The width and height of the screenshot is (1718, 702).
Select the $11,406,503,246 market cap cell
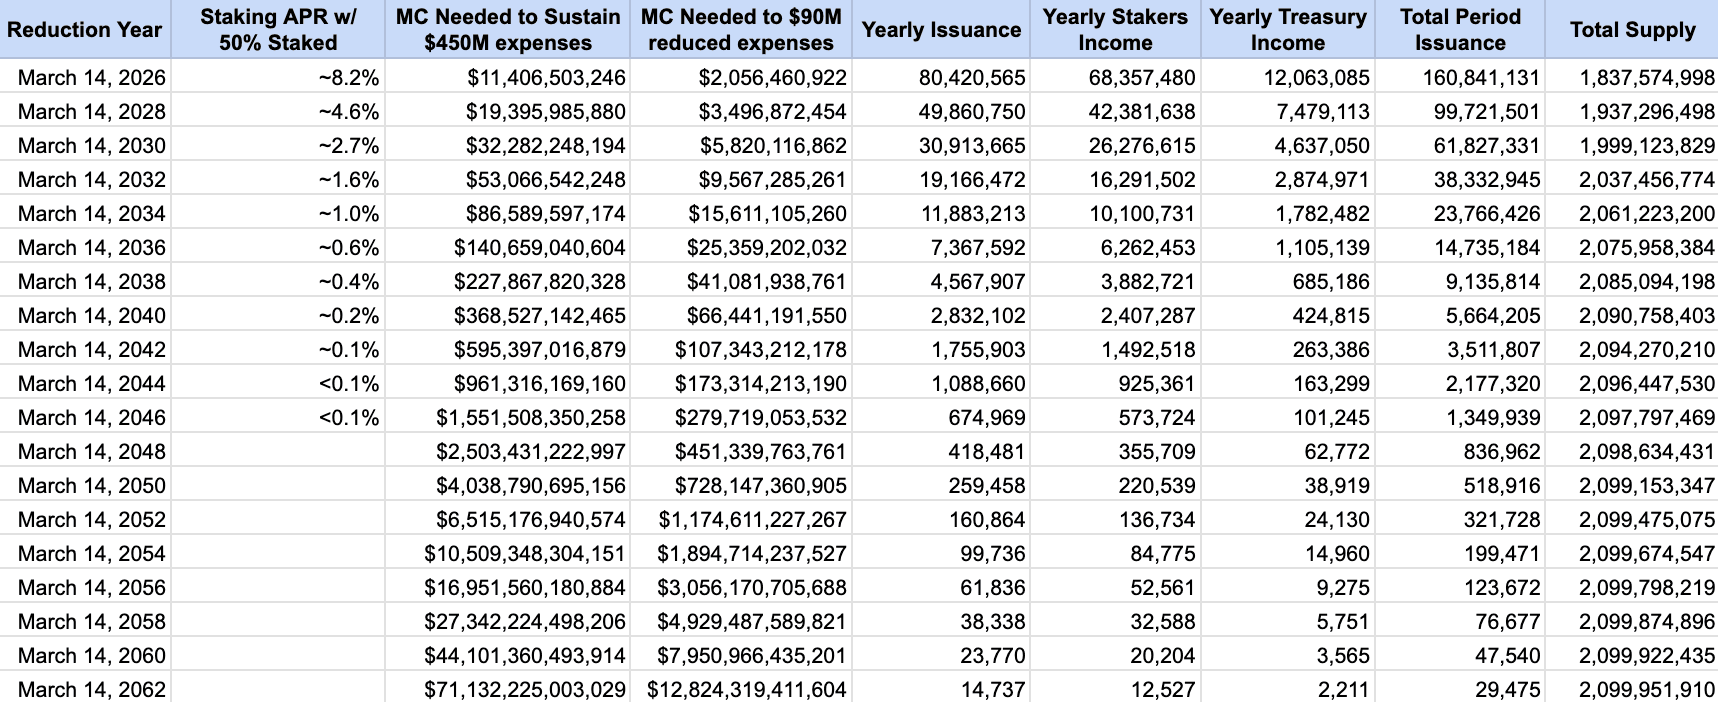click(x=546, y=78)
